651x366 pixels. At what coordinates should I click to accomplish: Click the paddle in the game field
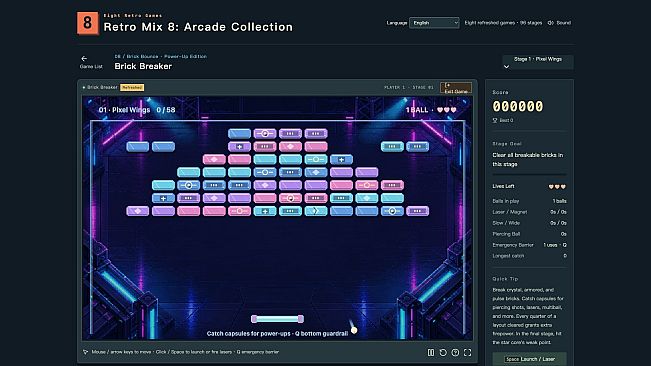coord(277,319)
